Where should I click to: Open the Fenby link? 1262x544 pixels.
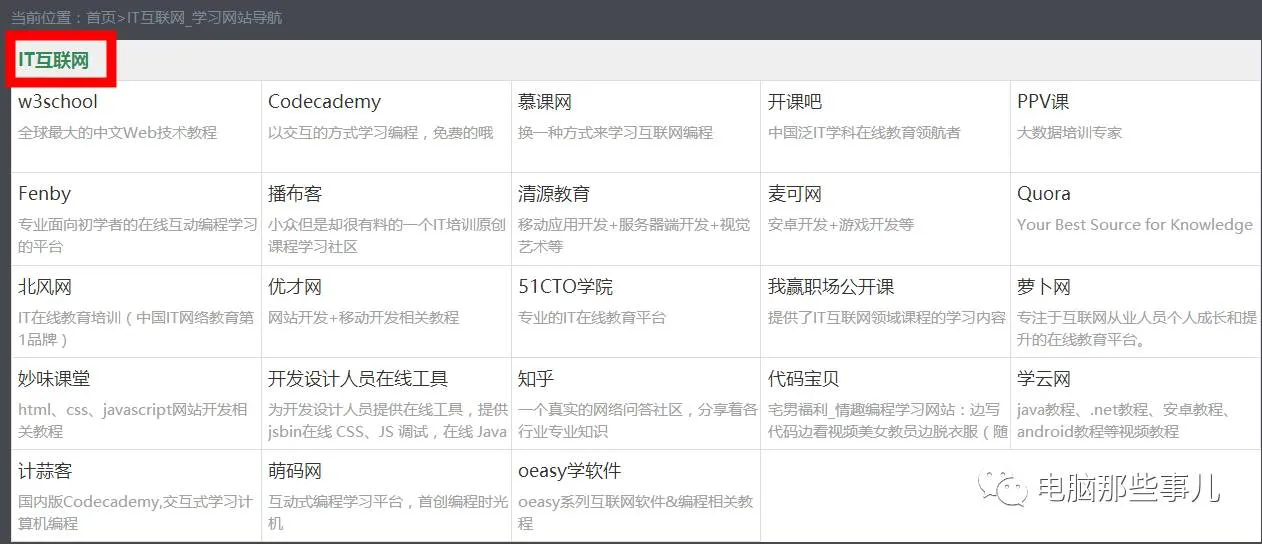coord(44,193)
